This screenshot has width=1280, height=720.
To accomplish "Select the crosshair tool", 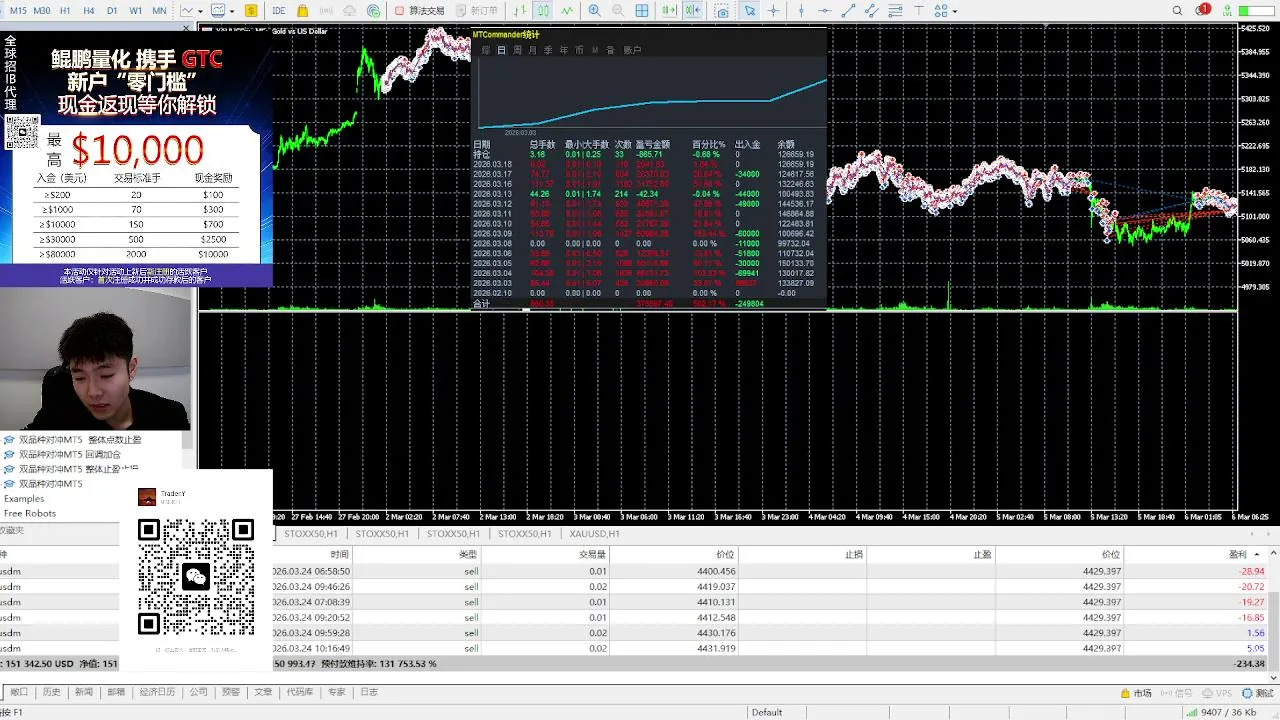I will [x=773, y=10].
